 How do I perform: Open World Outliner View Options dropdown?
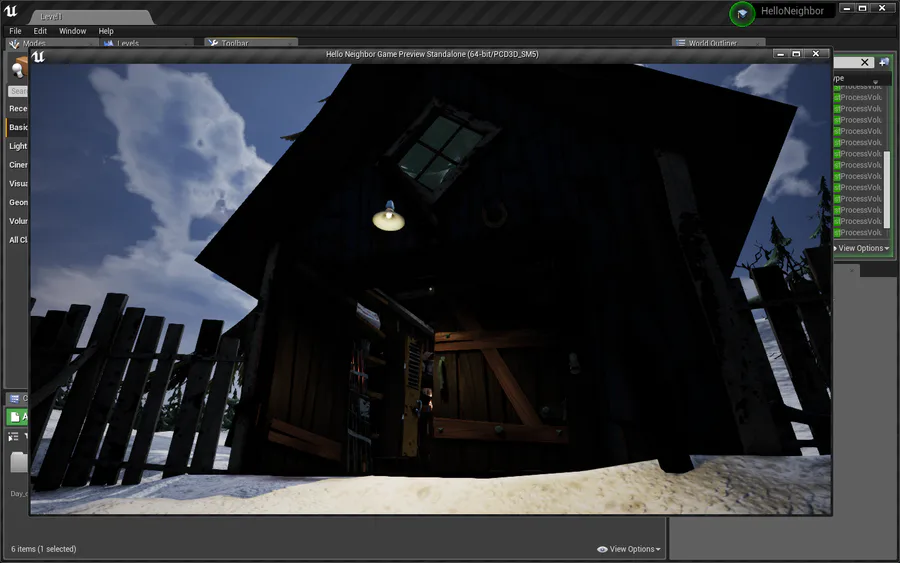point(861,249)
